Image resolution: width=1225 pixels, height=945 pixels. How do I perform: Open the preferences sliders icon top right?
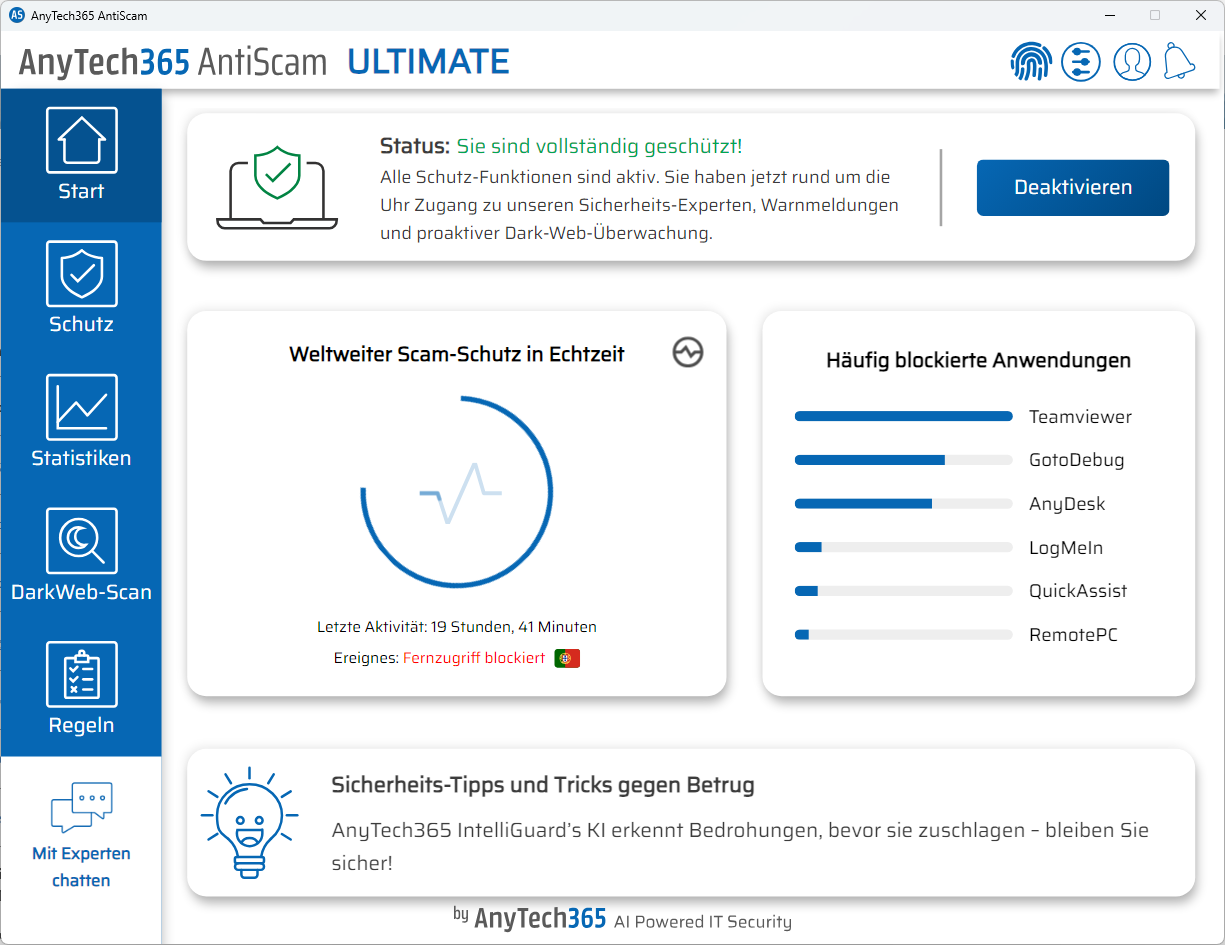pyautogui.click(x=1081, y=61)
